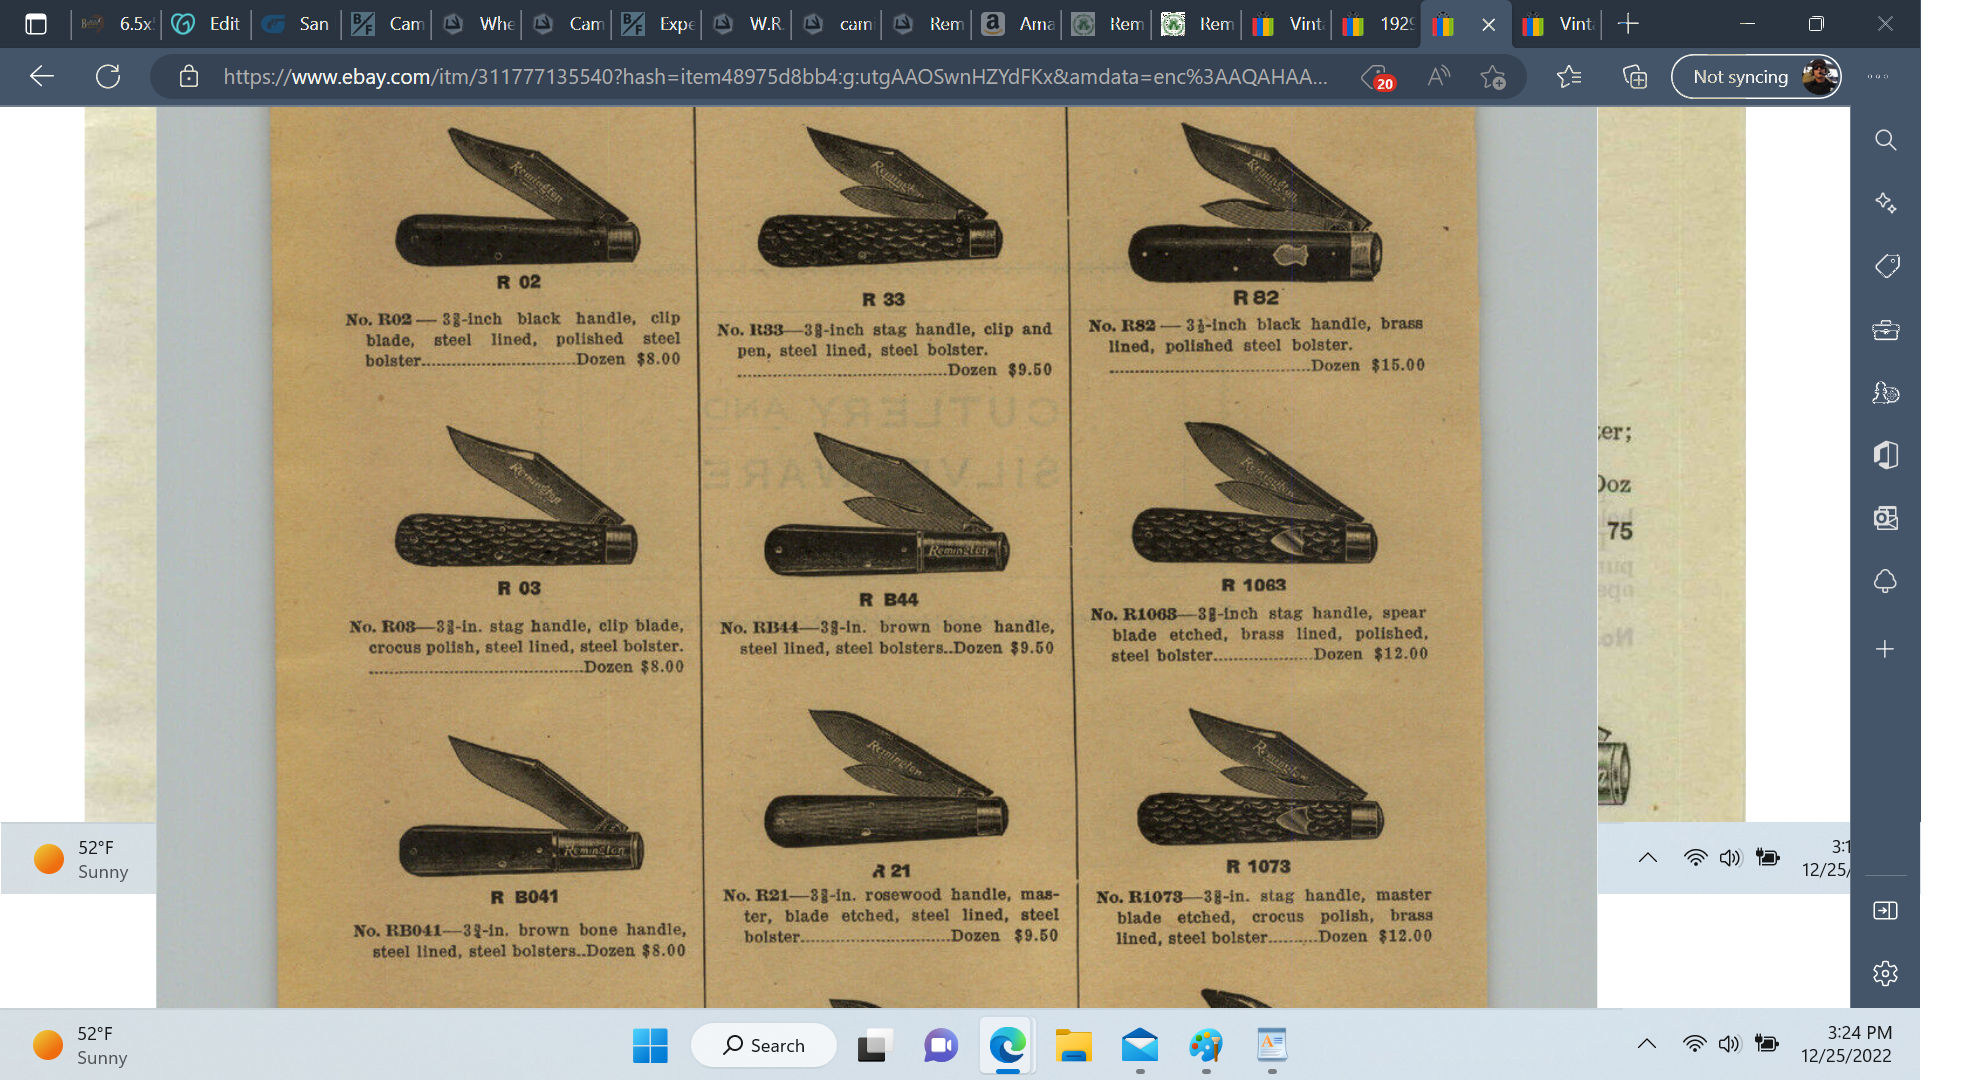Screen dimensions: 1974x1080
Task: Open Outlook icon in sidebar
Action: pyautogui.click(x=1885, y=518)
